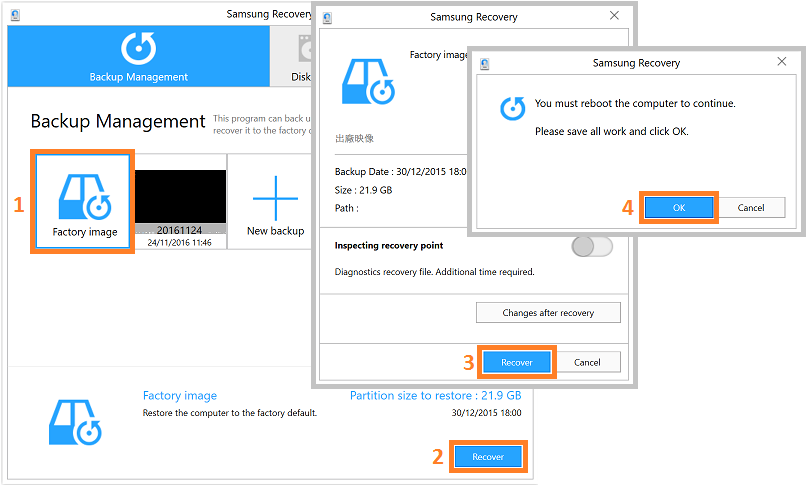Click app icon in main window title bar

[x=15, y=15]
